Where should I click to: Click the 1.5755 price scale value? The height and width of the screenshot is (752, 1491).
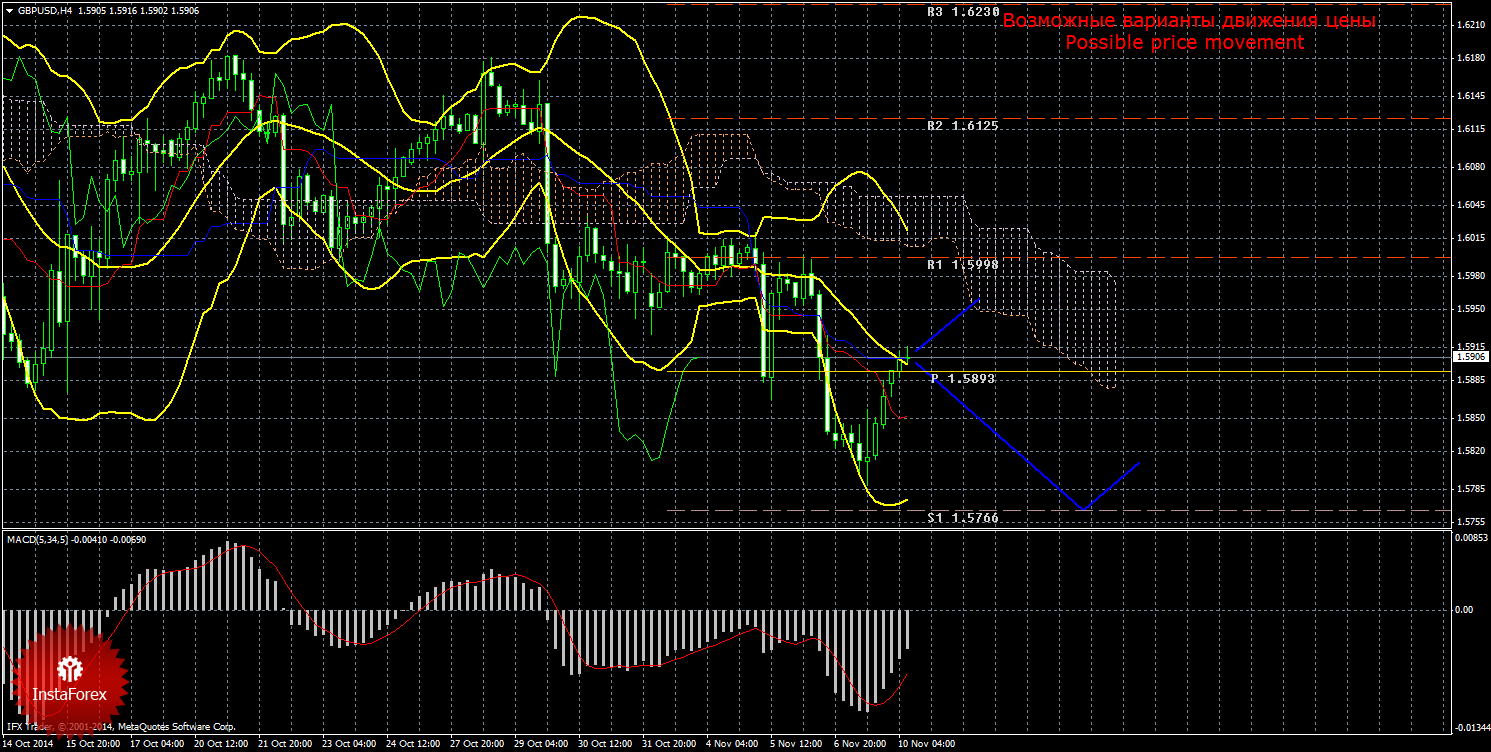tap(1470, 522)
